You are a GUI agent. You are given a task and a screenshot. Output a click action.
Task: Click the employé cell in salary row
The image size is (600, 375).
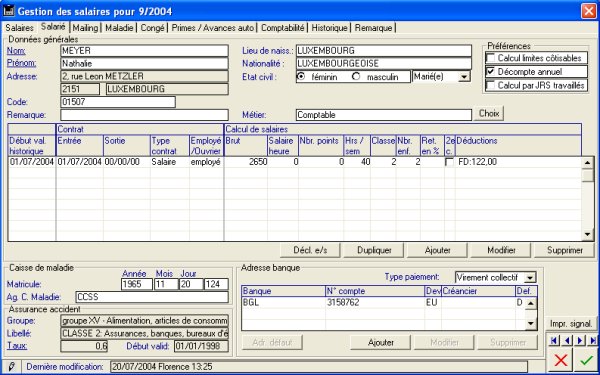click(x=207, y=162)
